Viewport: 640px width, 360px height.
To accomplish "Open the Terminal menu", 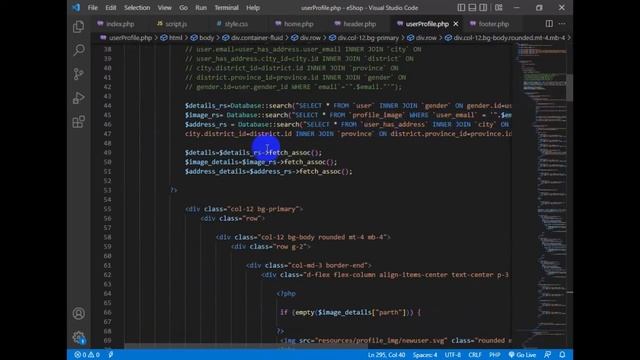I will (x=227, y=8).
